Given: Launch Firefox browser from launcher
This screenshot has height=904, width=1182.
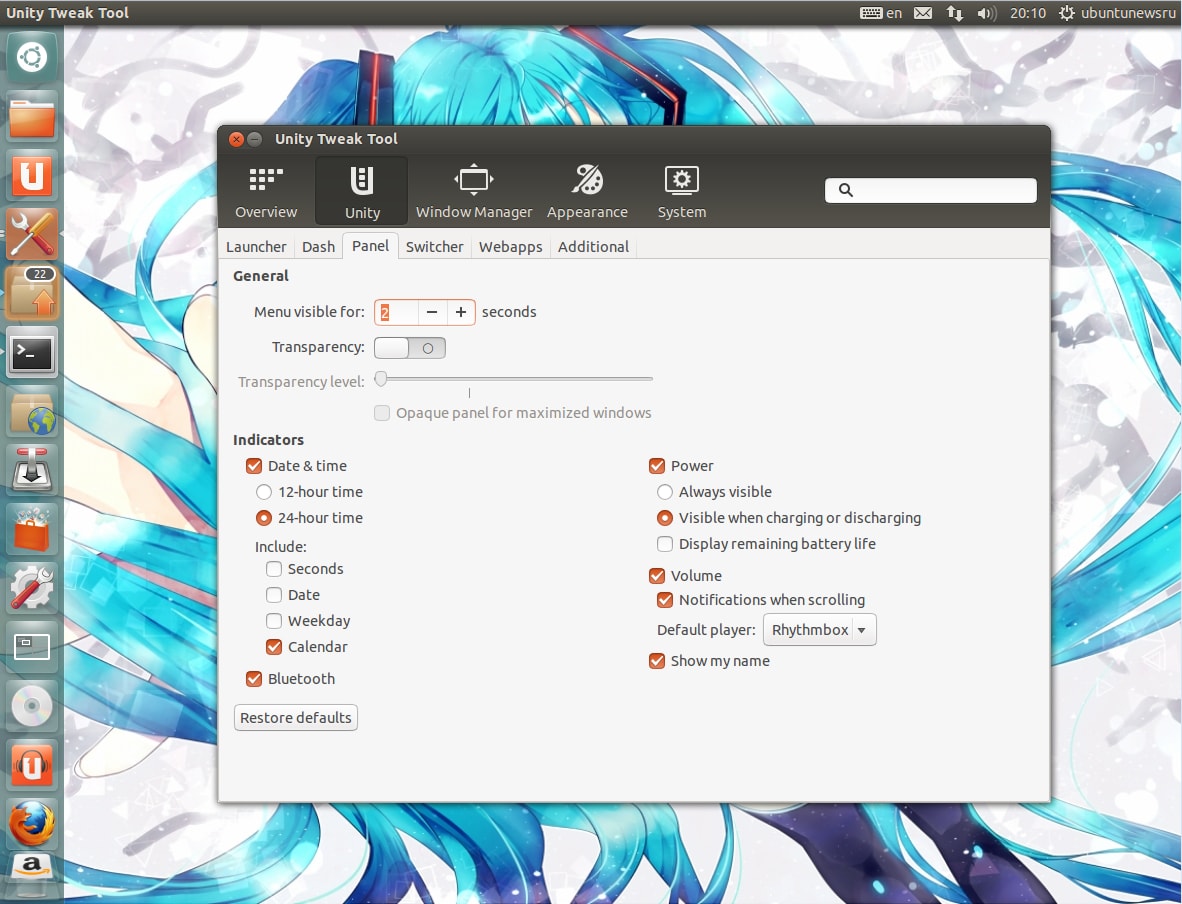Looking at the screenshot, I should pyautogui.click(x=32, y=824).
